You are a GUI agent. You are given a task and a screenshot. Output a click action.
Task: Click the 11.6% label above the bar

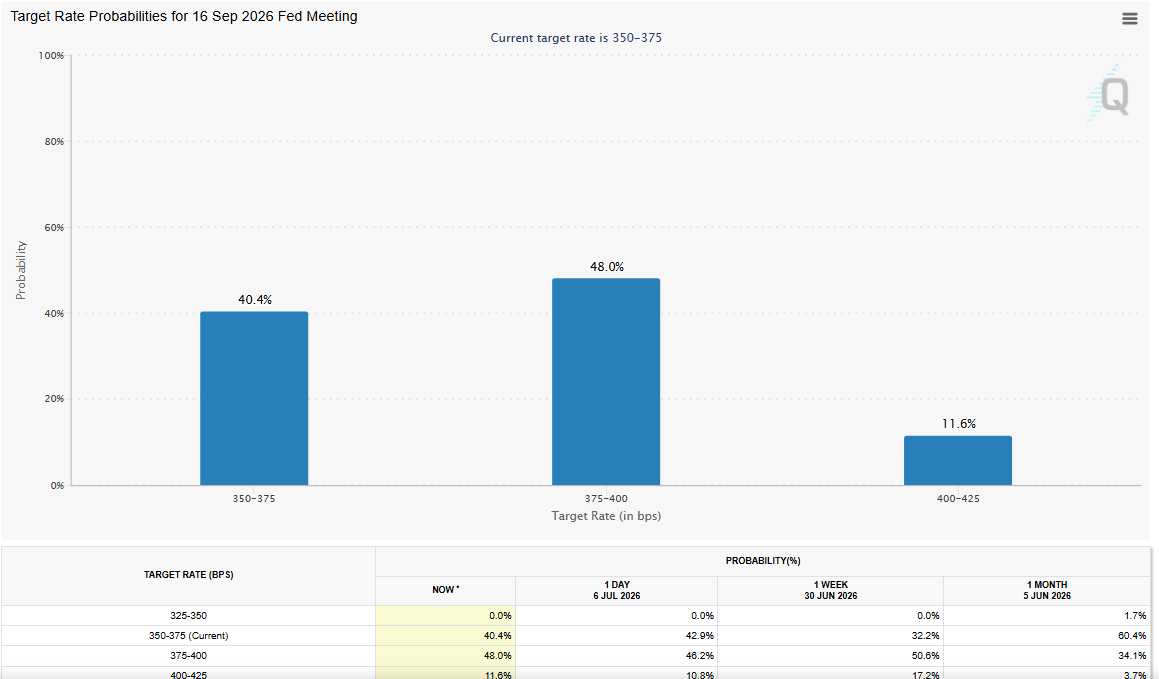[x=959, y=424]
